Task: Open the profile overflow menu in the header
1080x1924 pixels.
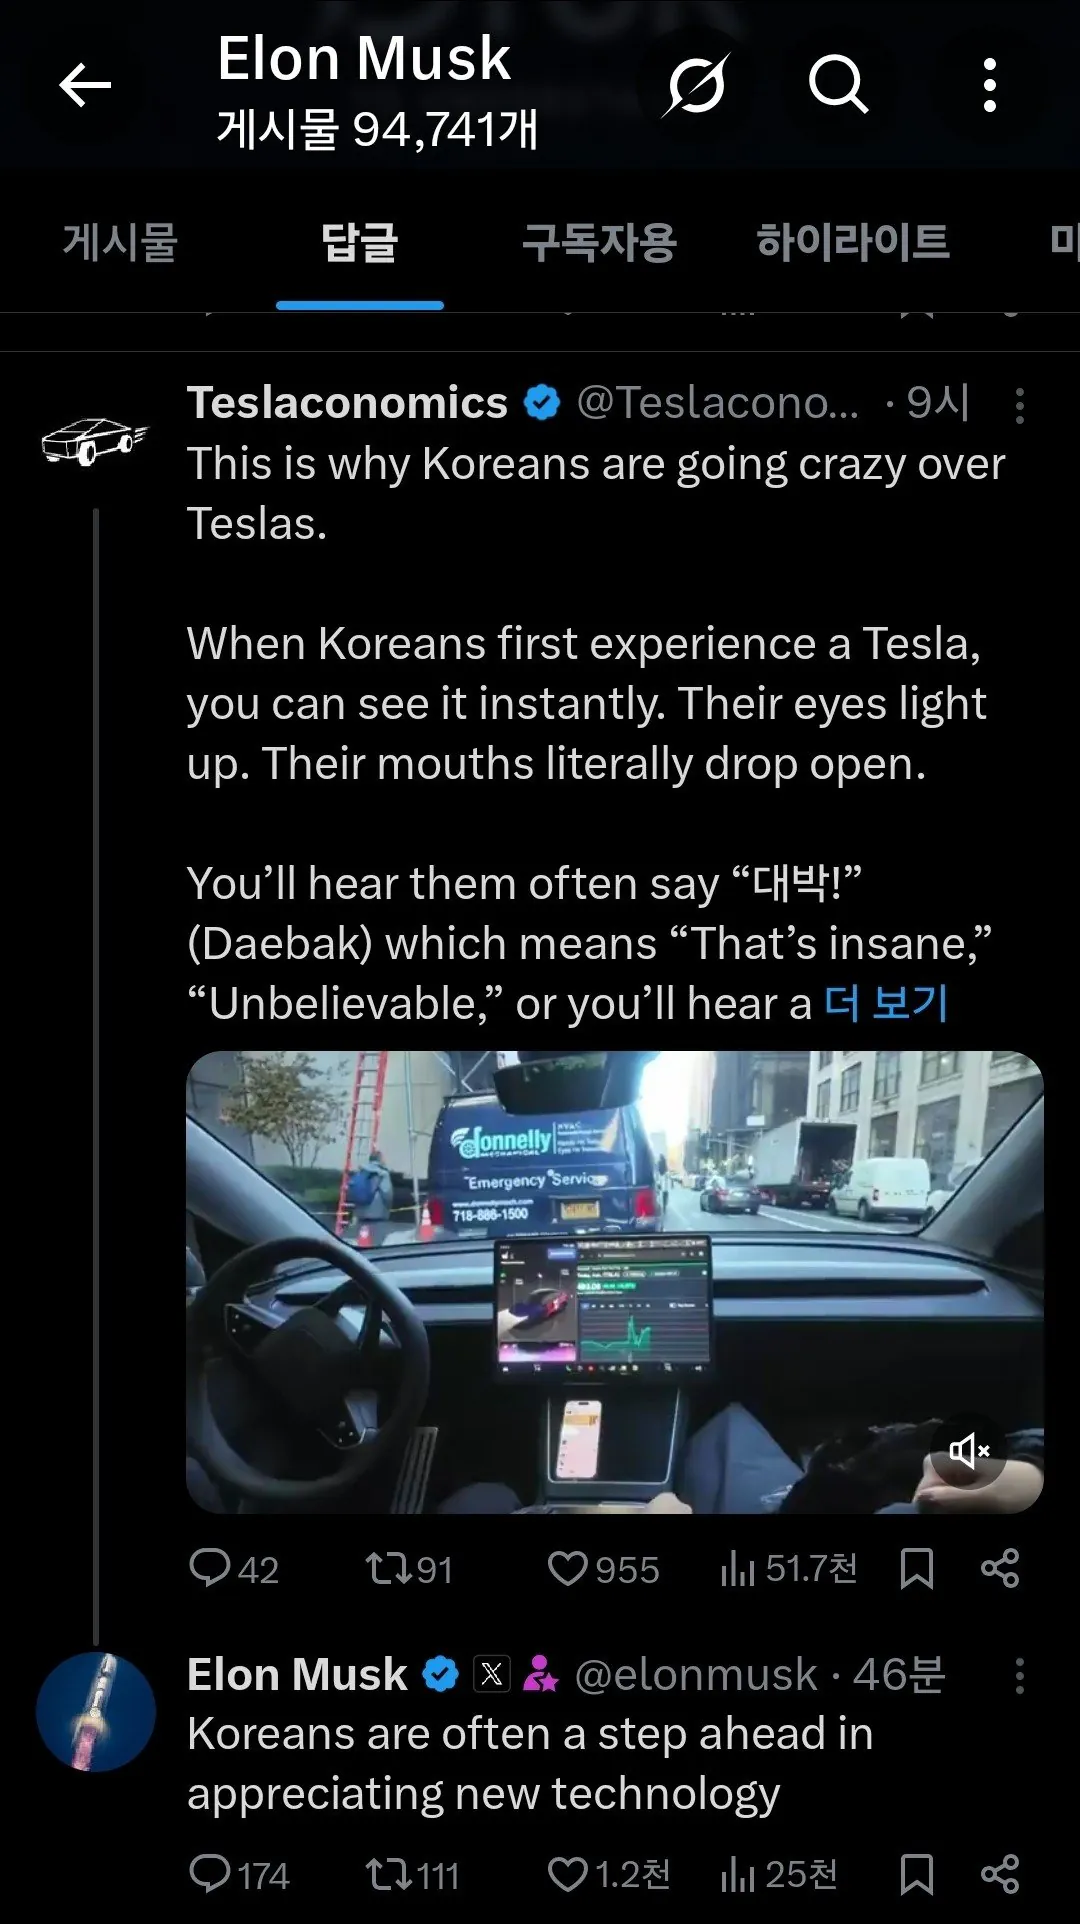Action: (x=989, y=85)
